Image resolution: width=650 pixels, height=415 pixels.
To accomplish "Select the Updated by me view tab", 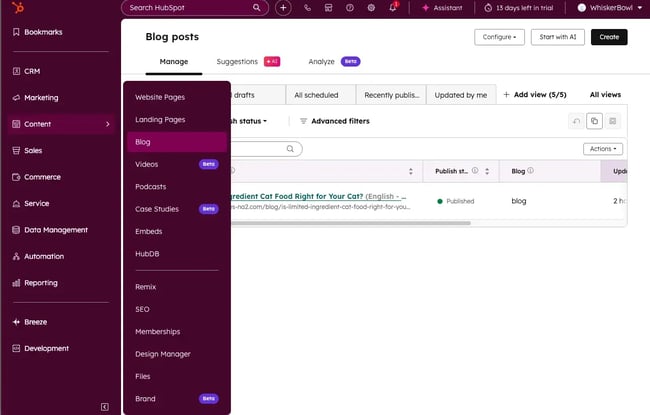I will click(461, 95).
